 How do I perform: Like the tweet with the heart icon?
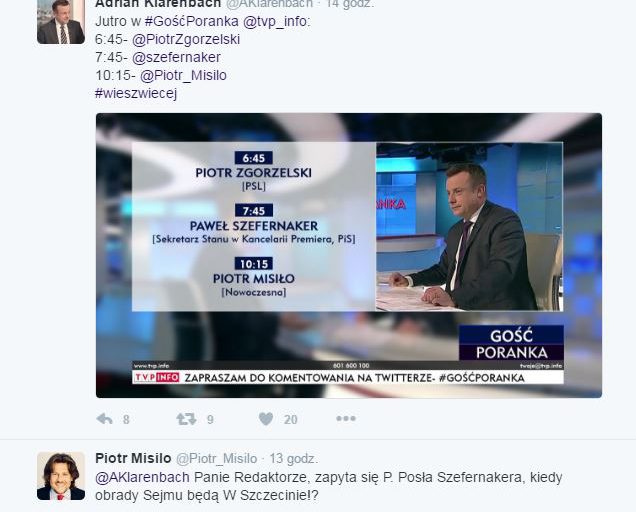coord(266,419)
